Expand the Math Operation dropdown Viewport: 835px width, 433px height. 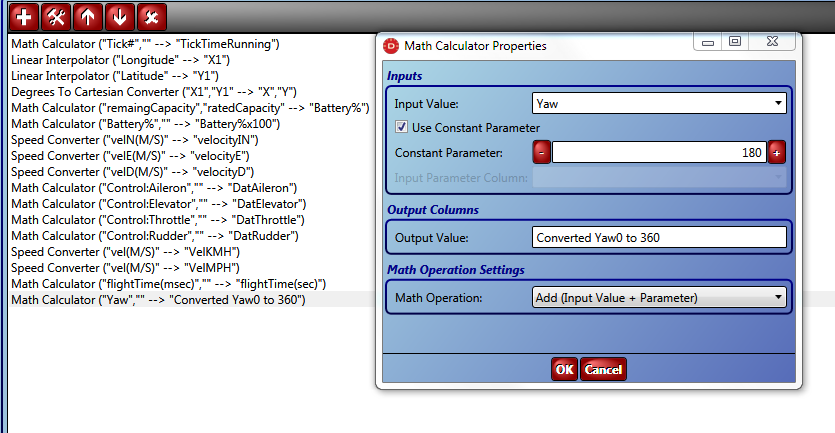(x=659, y=297)
